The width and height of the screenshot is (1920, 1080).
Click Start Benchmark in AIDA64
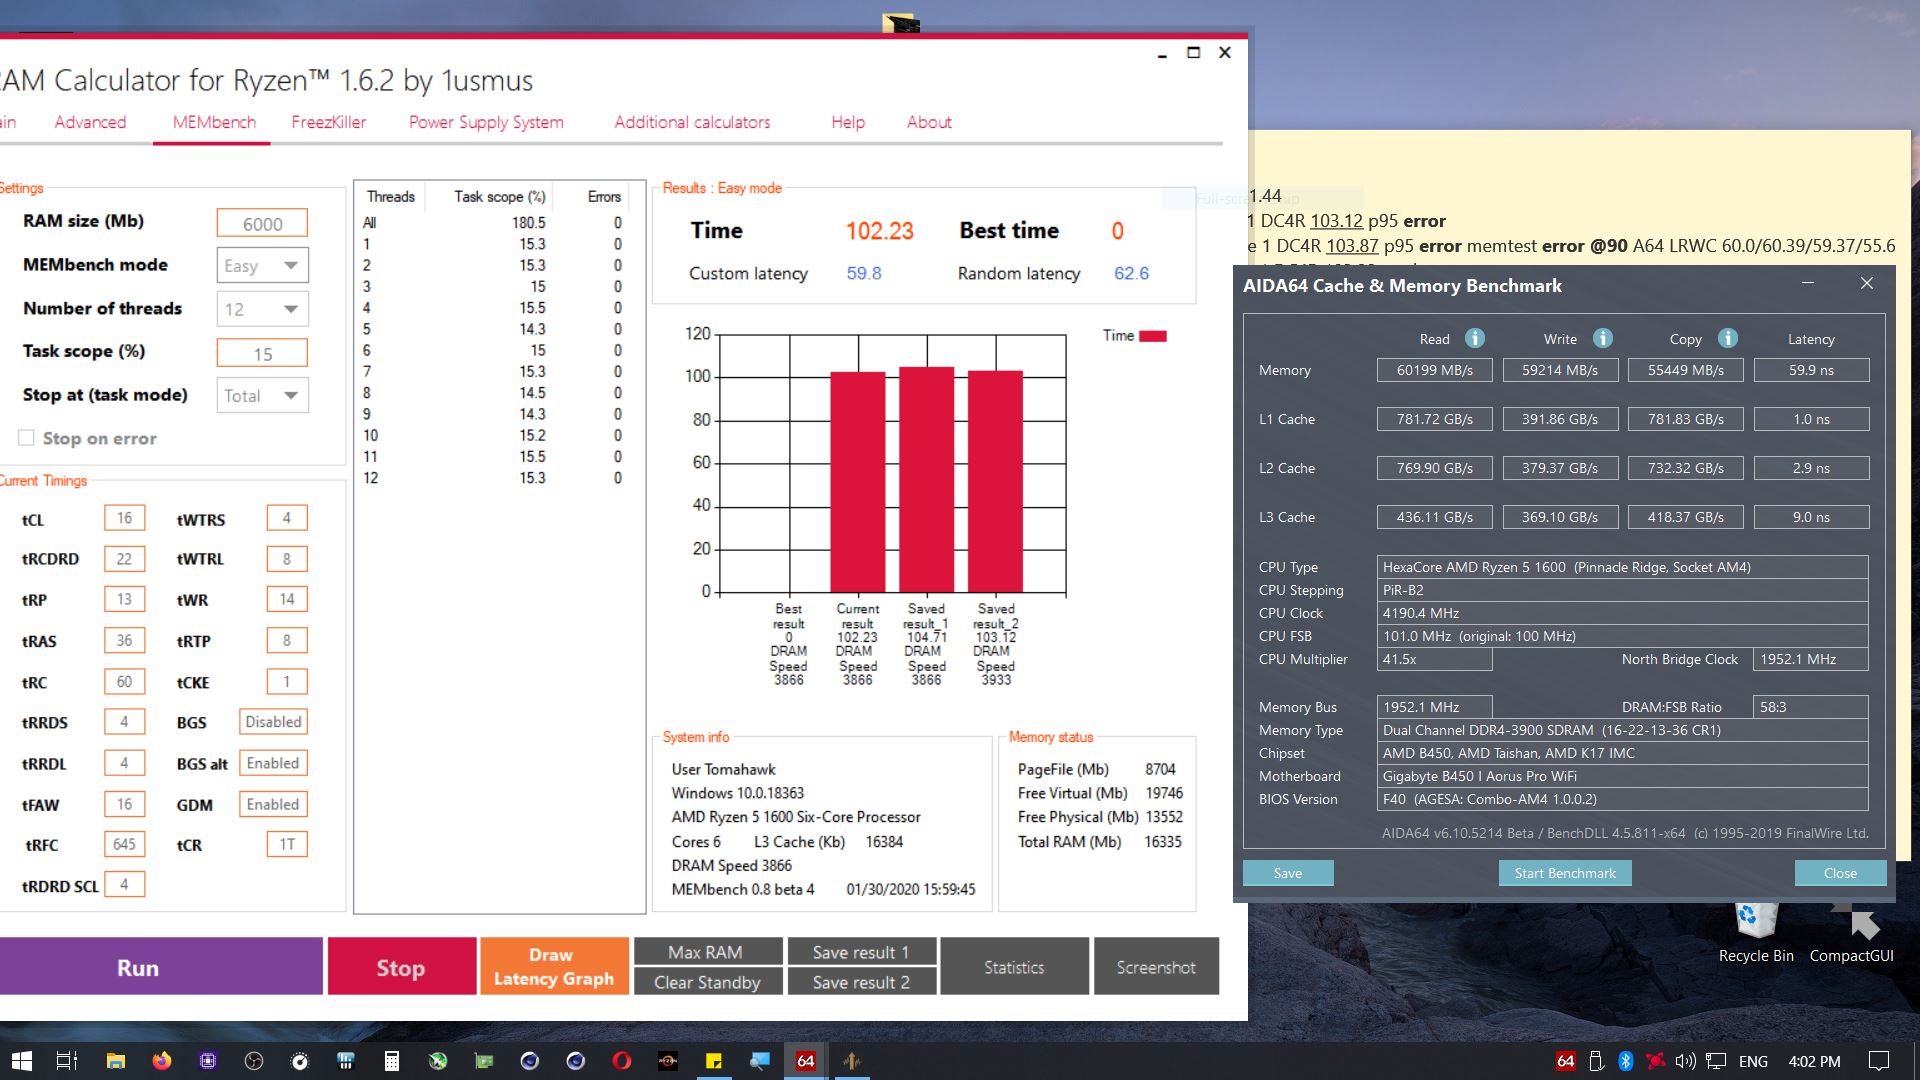click(1564, 873)
